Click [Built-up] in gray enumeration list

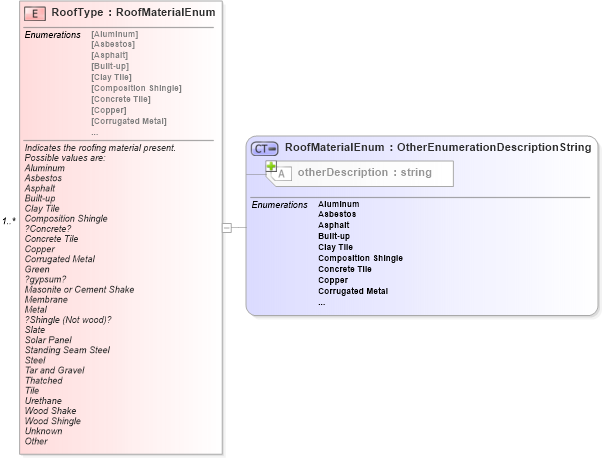(x=110, y=66)
